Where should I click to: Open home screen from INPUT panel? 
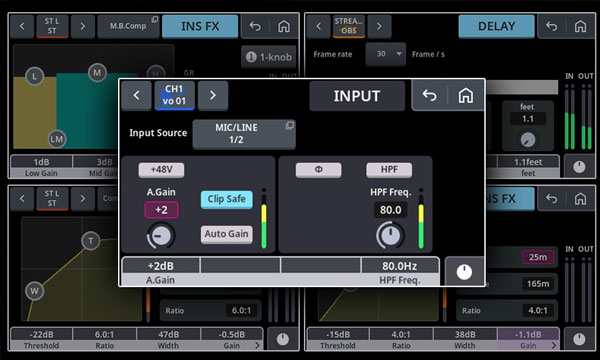tap(465, 95)
